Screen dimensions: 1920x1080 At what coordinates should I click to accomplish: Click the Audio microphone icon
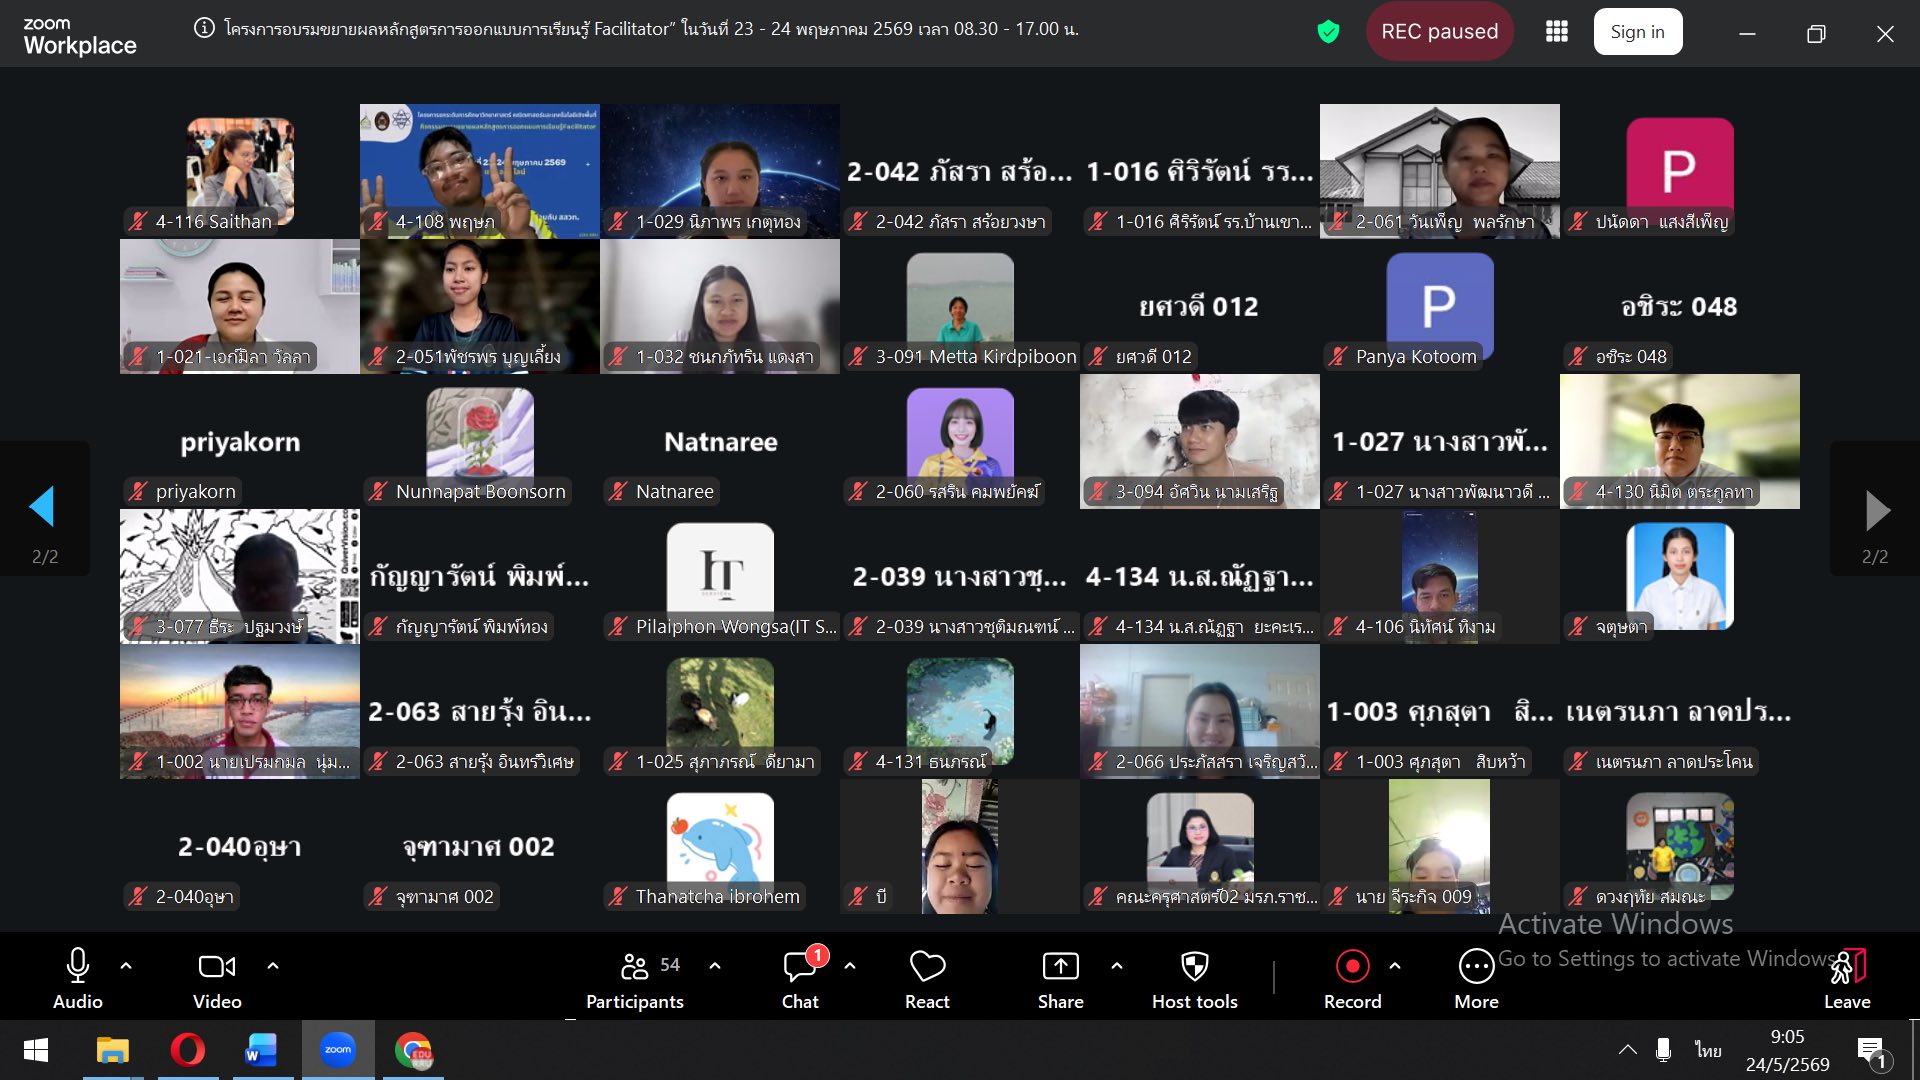click(78, 966)
